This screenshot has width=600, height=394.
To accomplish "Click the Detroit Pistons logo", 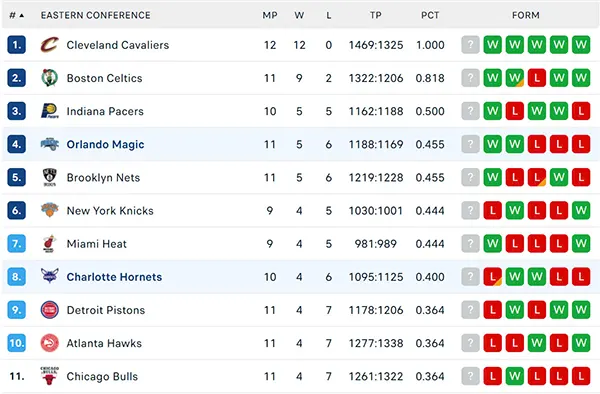I will (50, 310).
